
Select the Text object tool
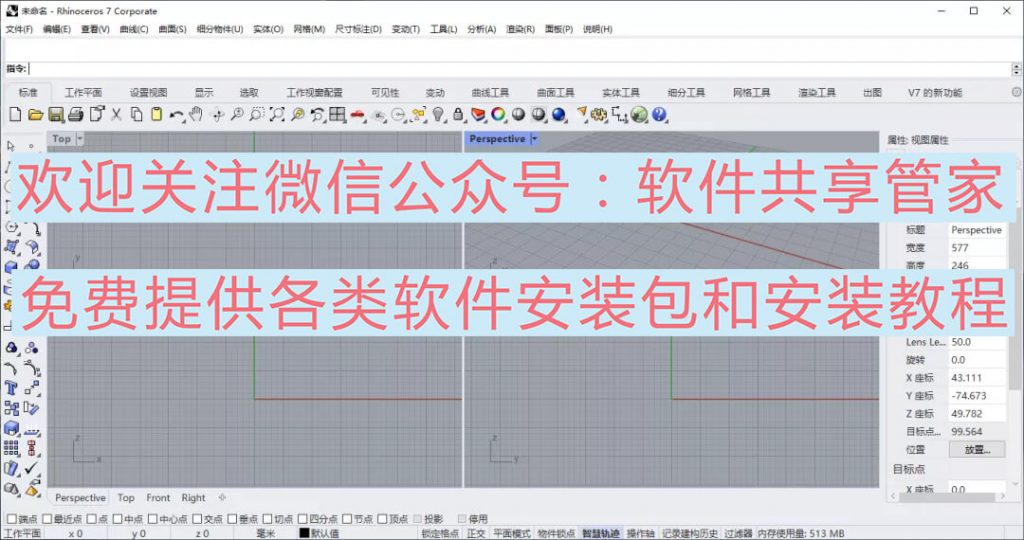[x=11, y=388]
